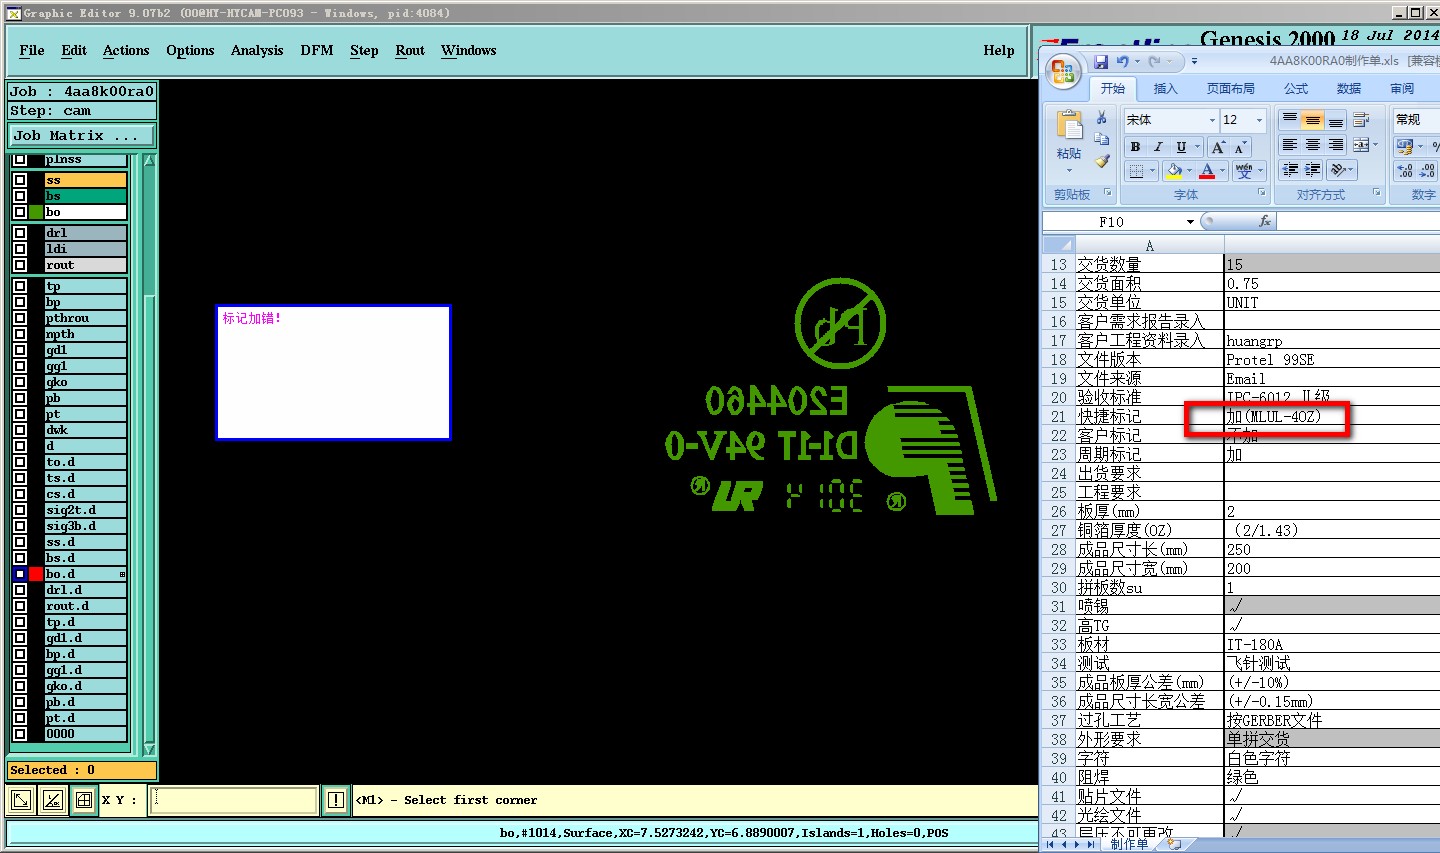Open the font name dropdown 宋体
Screen dimensions: 1440x853
click(1212, 120)
